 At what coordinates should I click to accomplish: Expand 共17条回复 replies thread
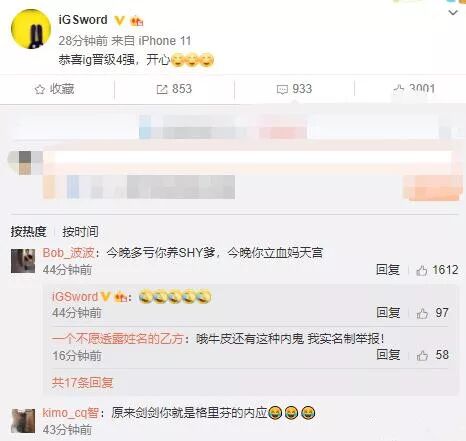click(x=82, y=382)
